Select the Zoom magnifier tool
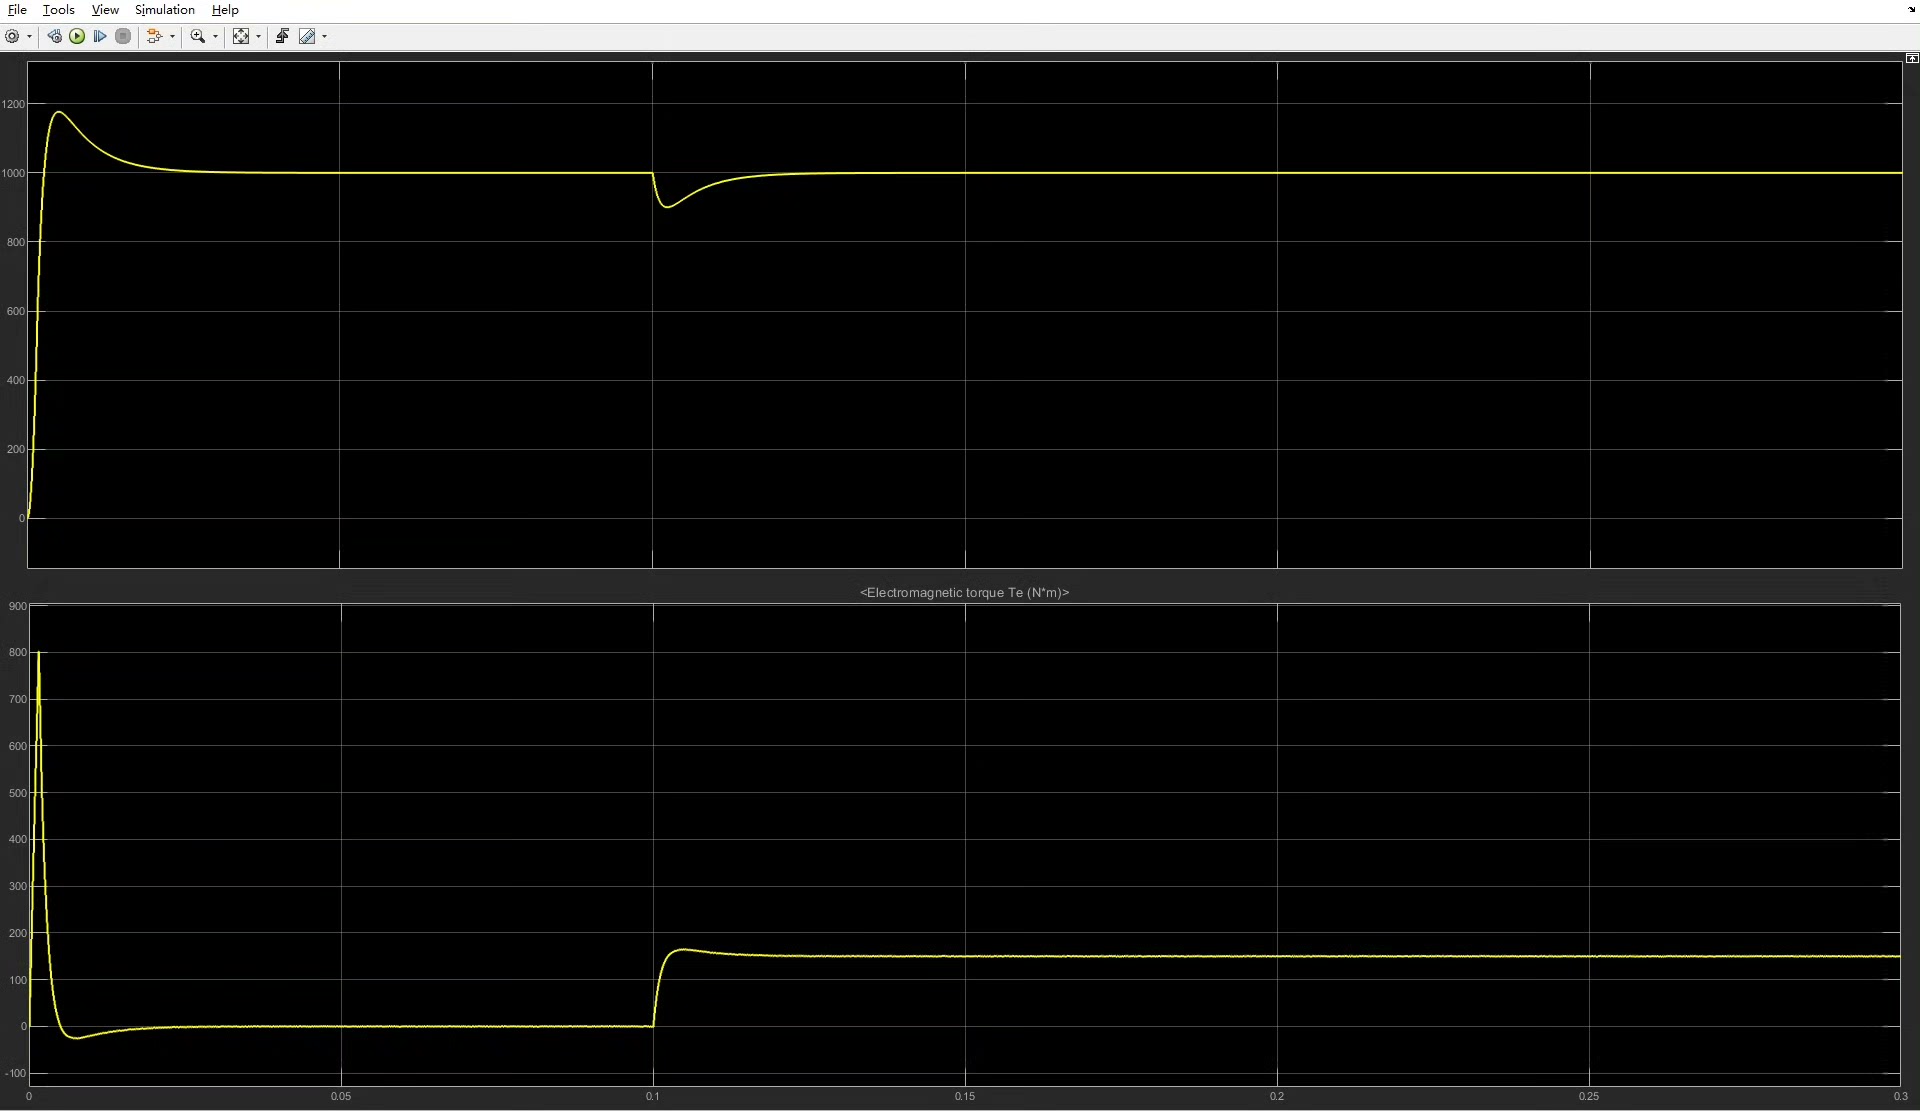The width and height of the screenshot is (1920, 1112). coord(198,36)
